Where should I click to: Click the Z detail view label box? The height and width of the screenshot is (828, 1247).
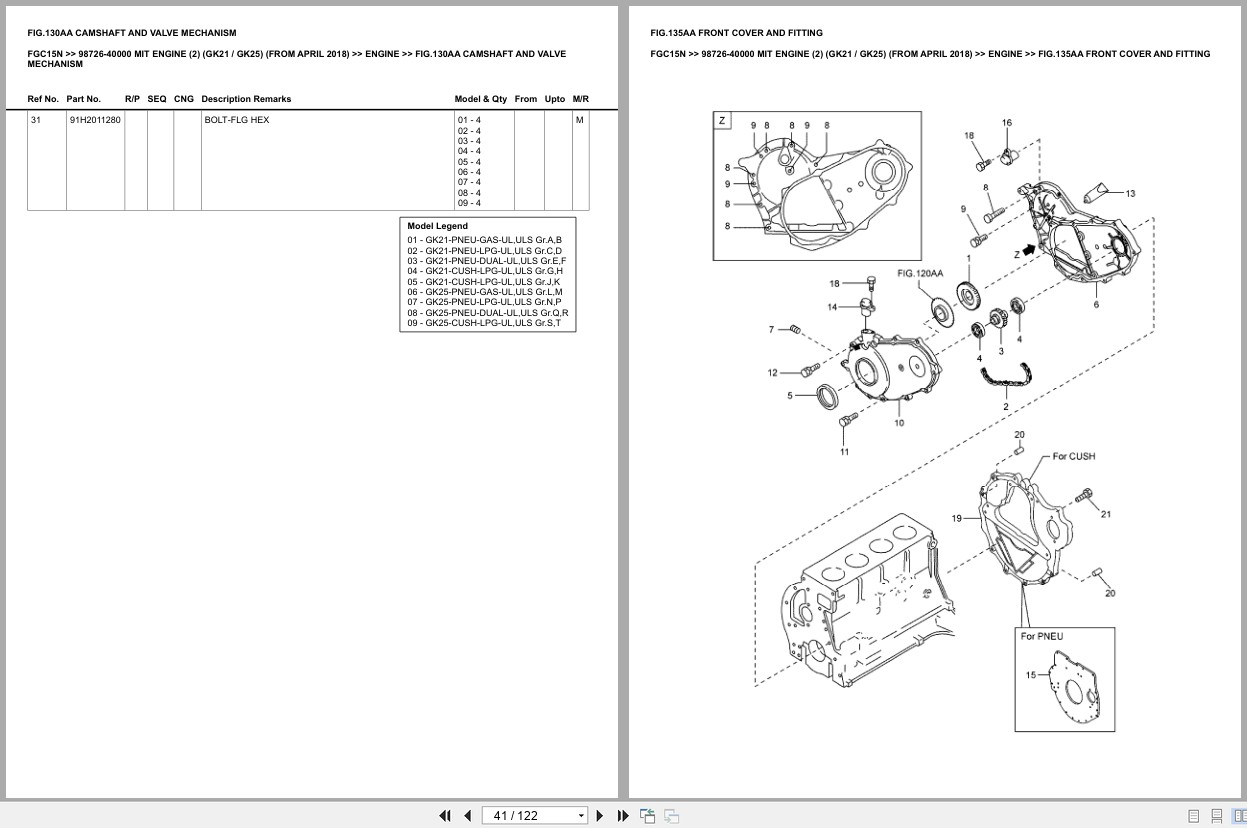coord(722,120)
